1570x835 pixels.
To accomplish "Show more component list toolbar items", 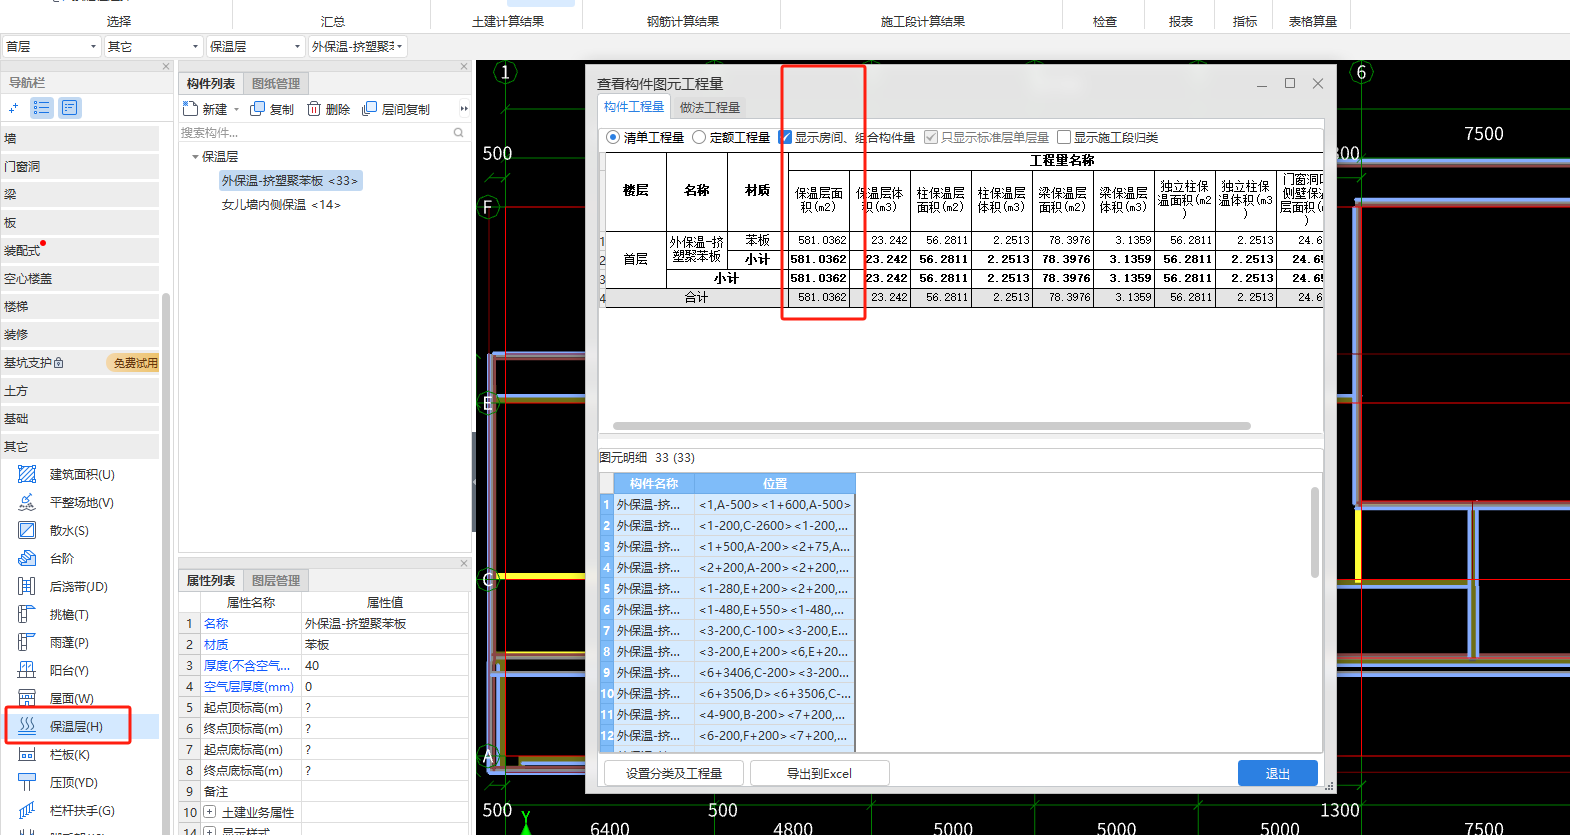I will pos(464,108).
